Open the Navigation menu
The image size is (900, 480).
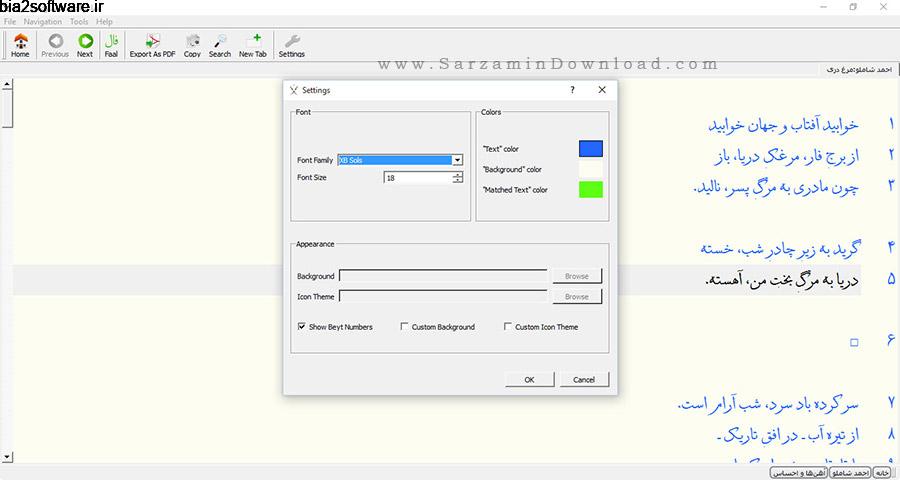tap(42, 21)
